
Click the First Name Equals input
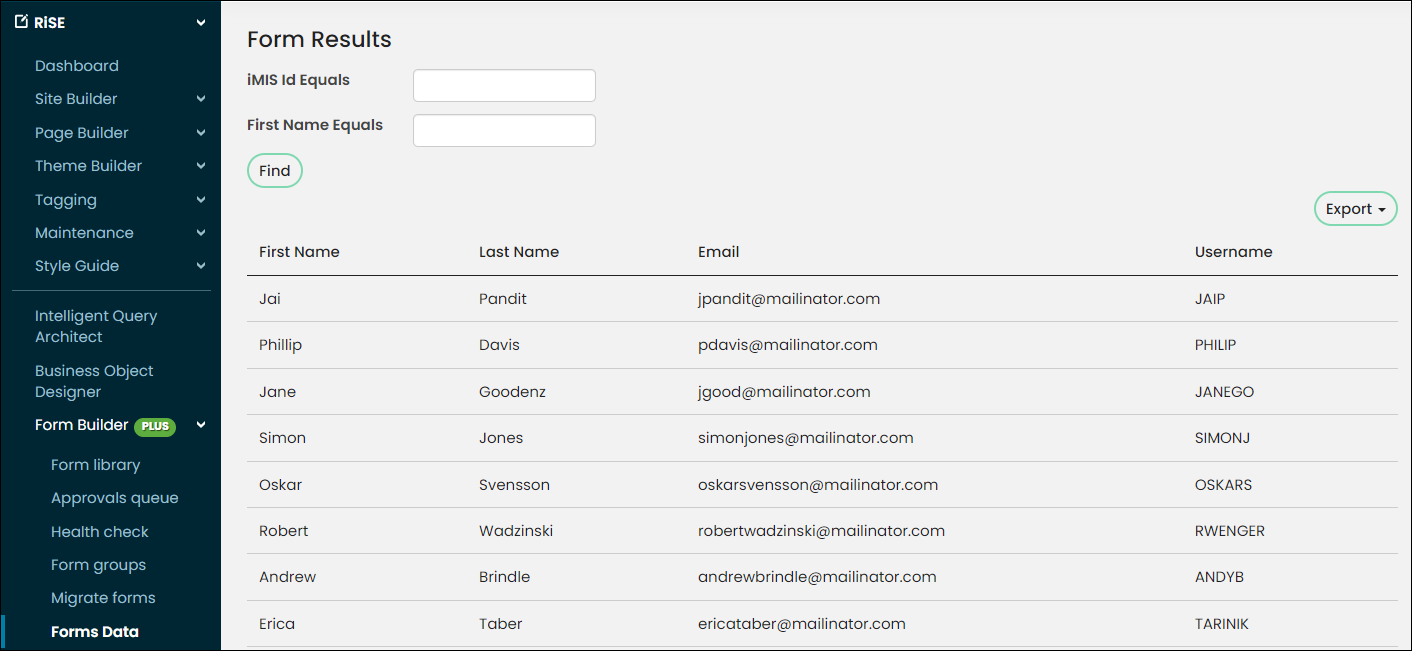pyautogui.click(x=504, y=130)
